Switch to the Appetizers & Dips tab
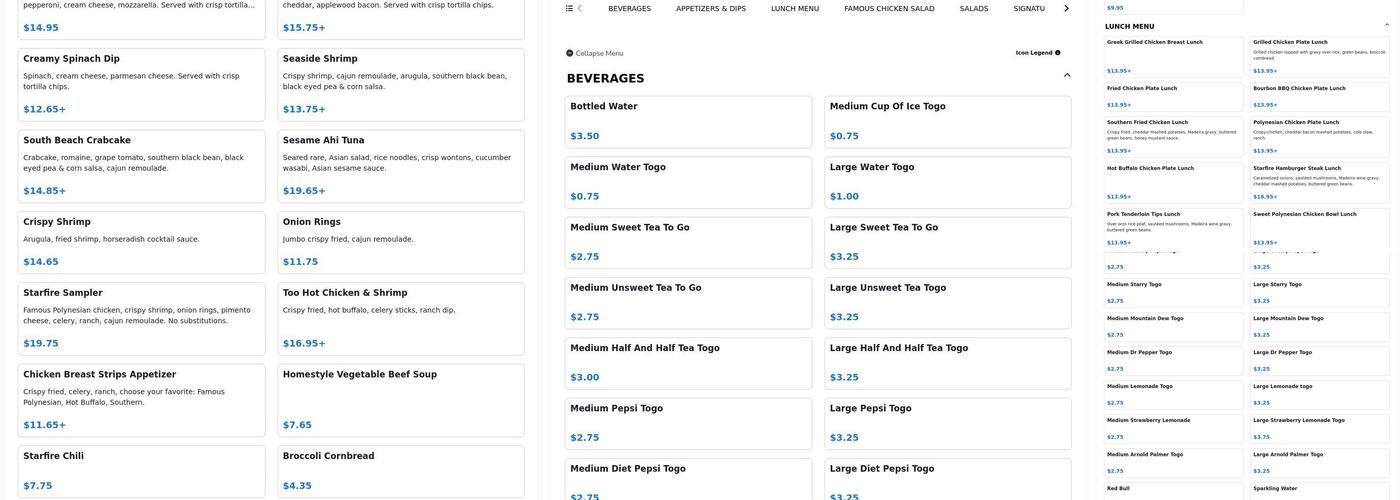 pyautogui.click(x=711, y=9)
